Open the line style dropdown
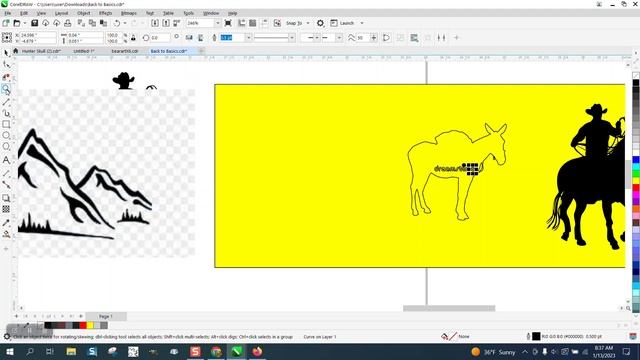 pos(291,38)
